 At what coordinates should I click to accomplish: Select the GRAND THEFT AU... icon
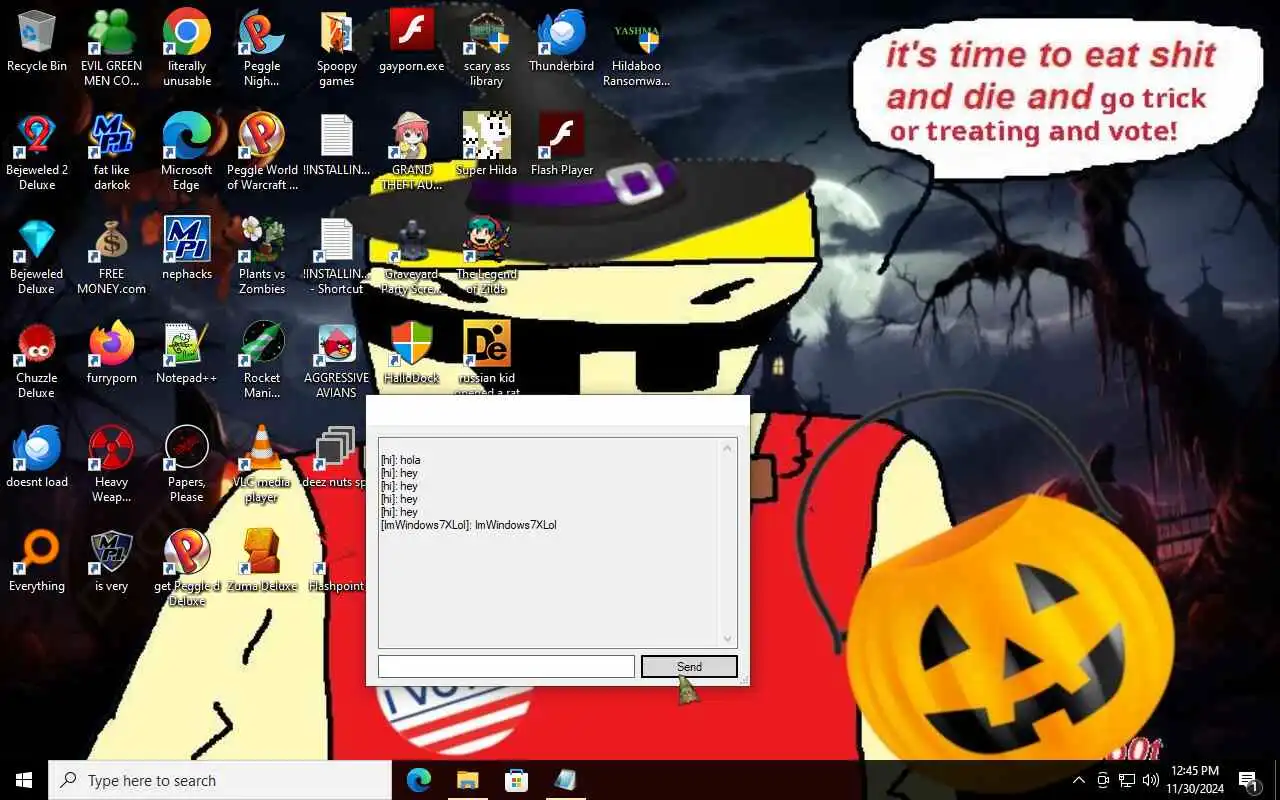tap(412, 152)
